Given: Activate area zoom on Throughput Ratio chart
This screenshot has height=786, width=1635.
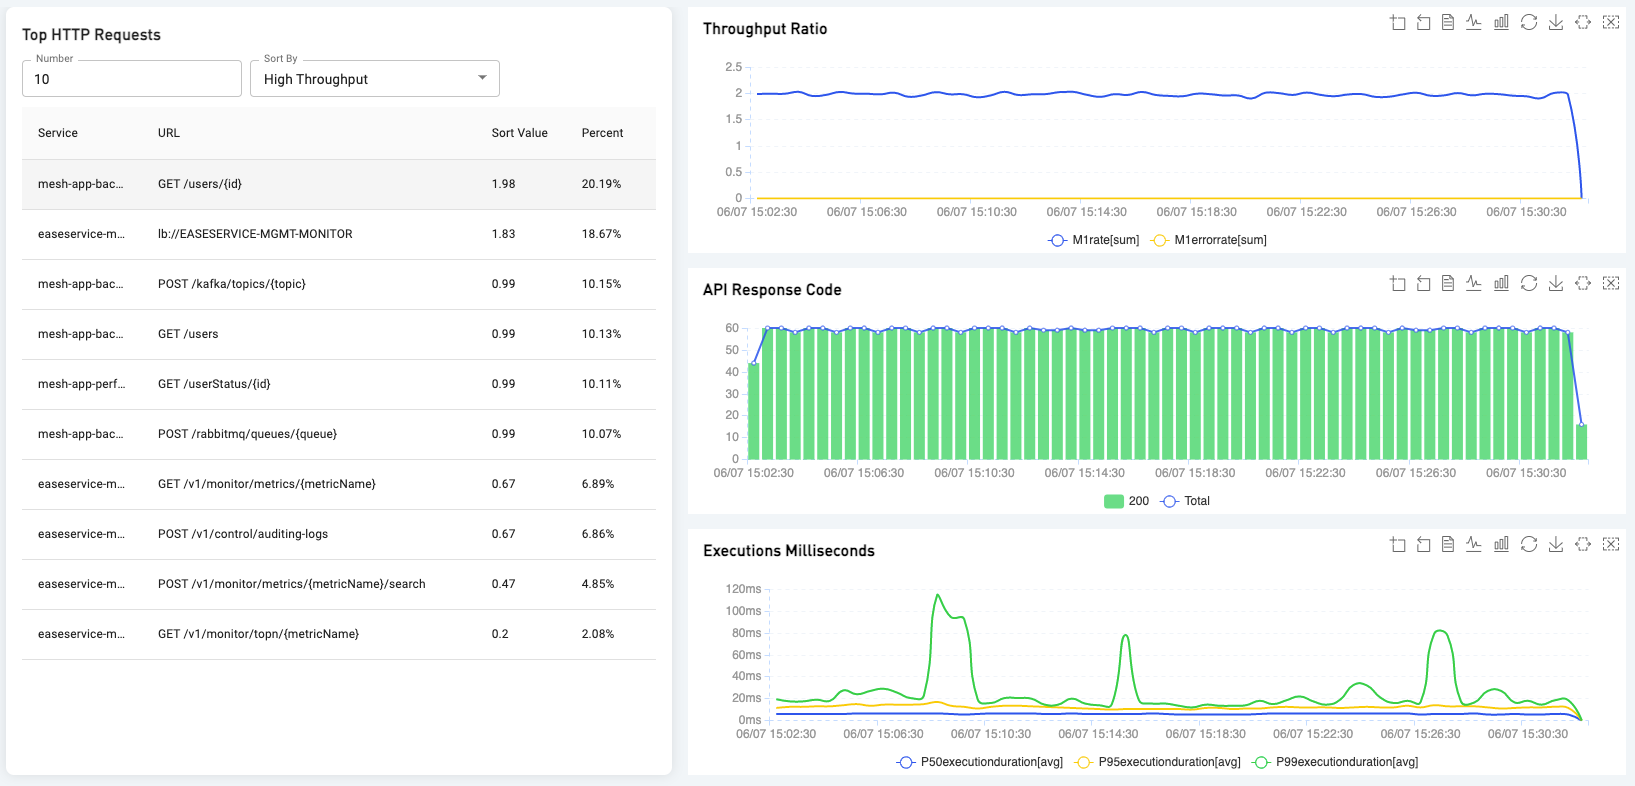Looking at the screenshot, I should pos(1398,22).
